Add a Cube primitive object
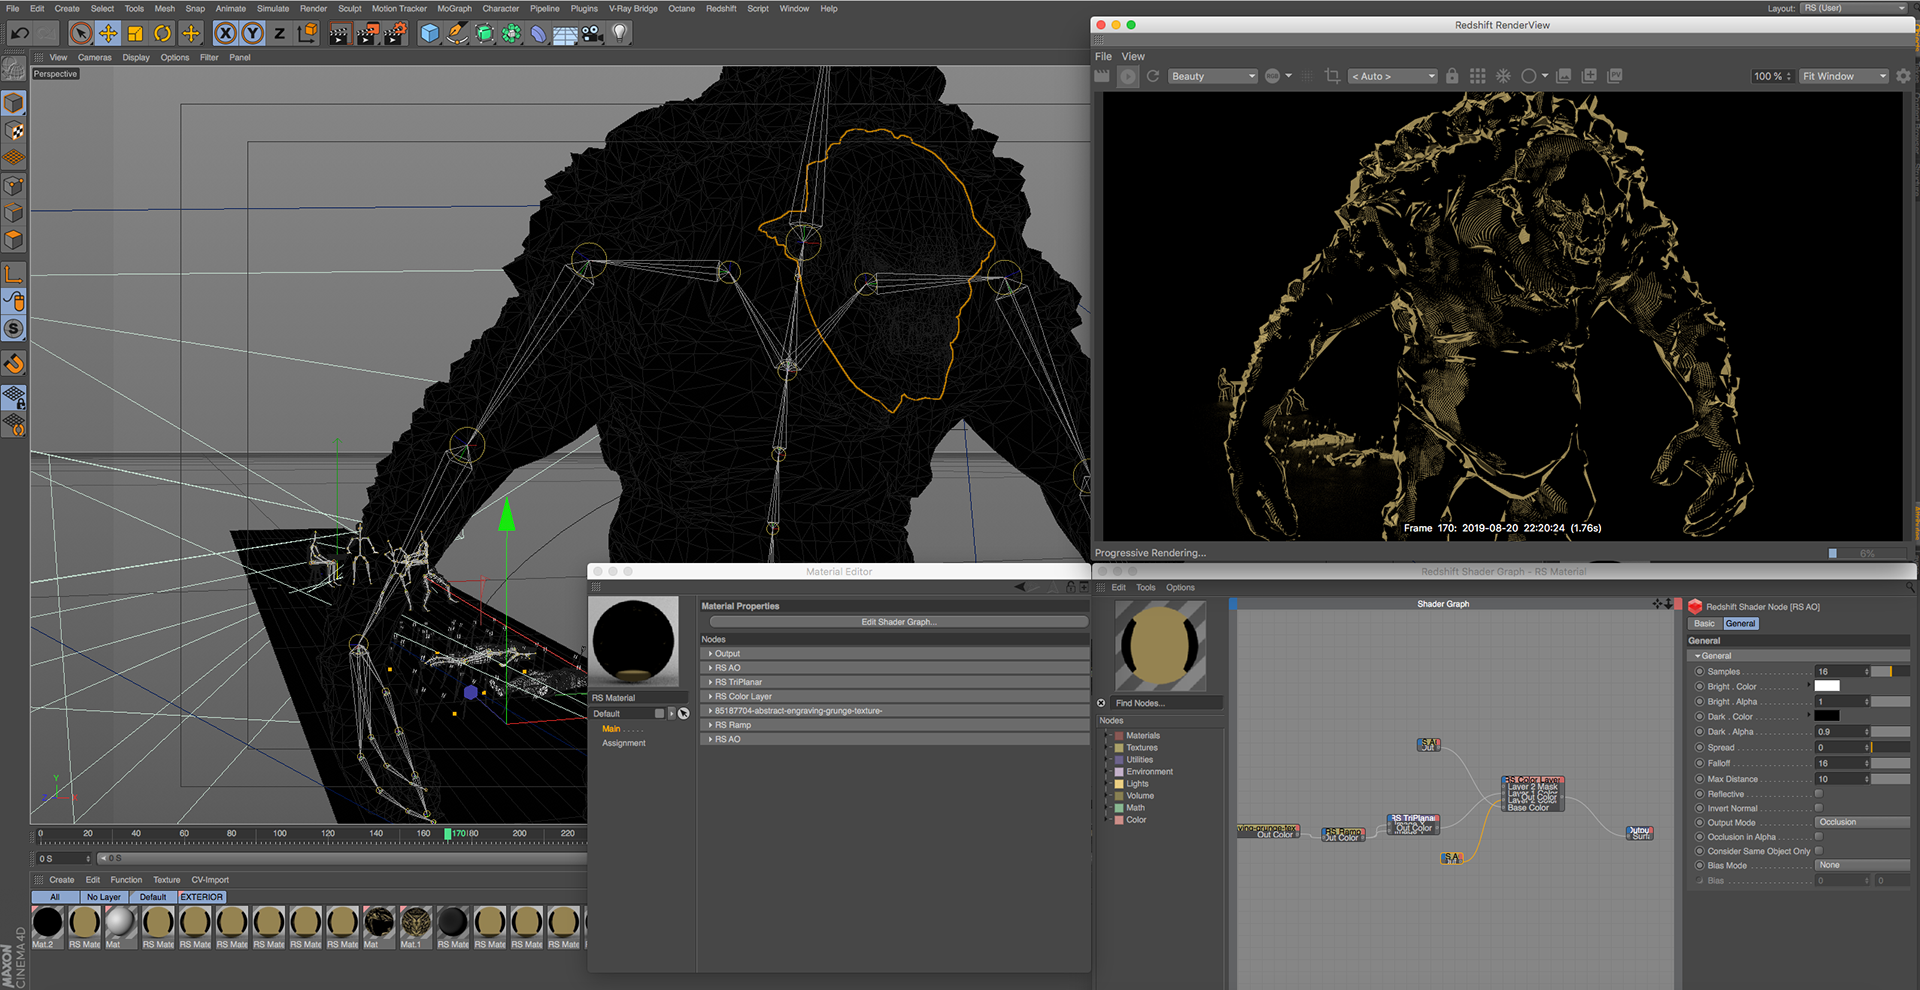Screen dimensions: 1920x990 click(x=429, y=34)
